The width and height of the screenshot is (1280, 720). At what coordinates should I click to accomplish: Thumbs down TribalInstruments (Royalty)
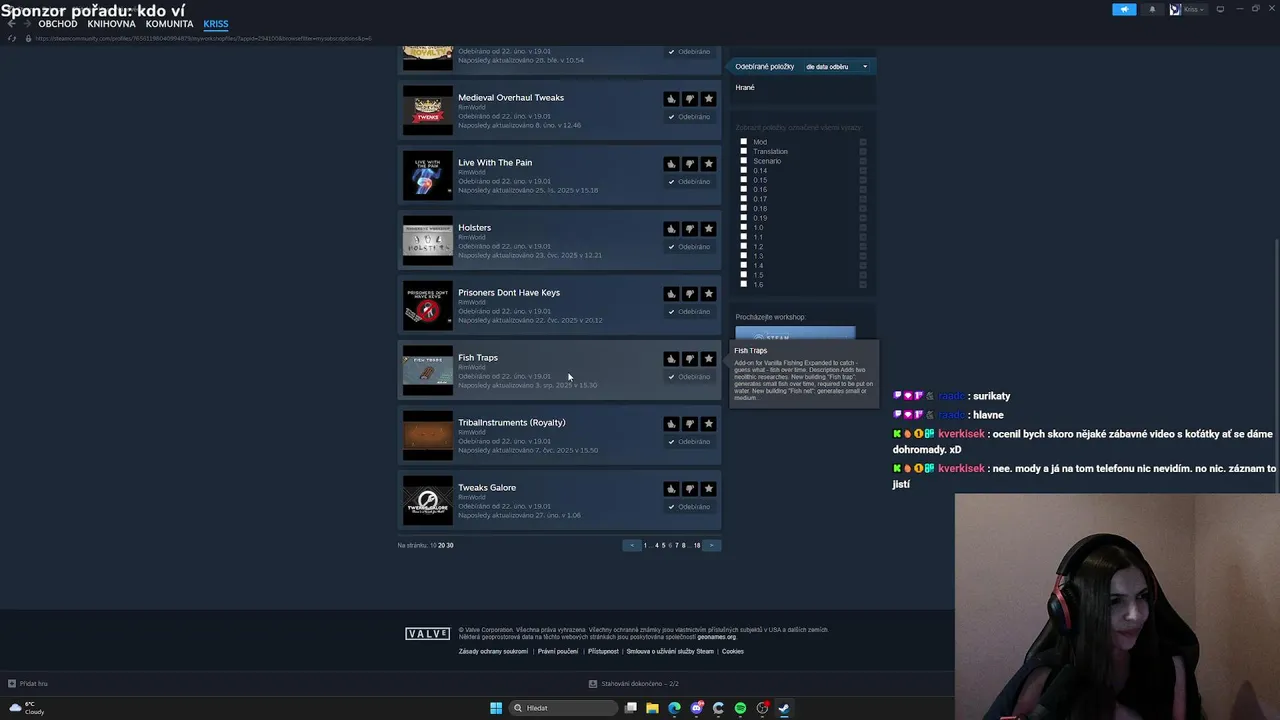coord(690,424)
